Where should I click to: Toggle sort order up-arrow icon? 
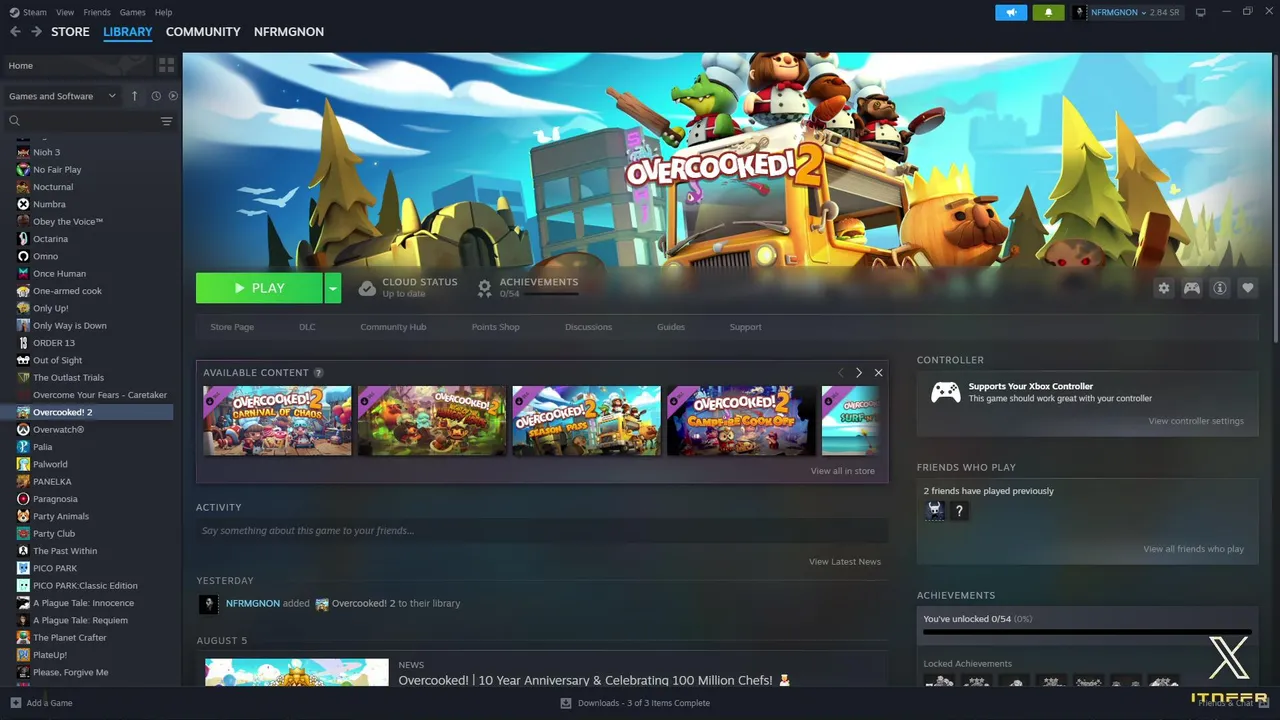click(x=135, y=96)
